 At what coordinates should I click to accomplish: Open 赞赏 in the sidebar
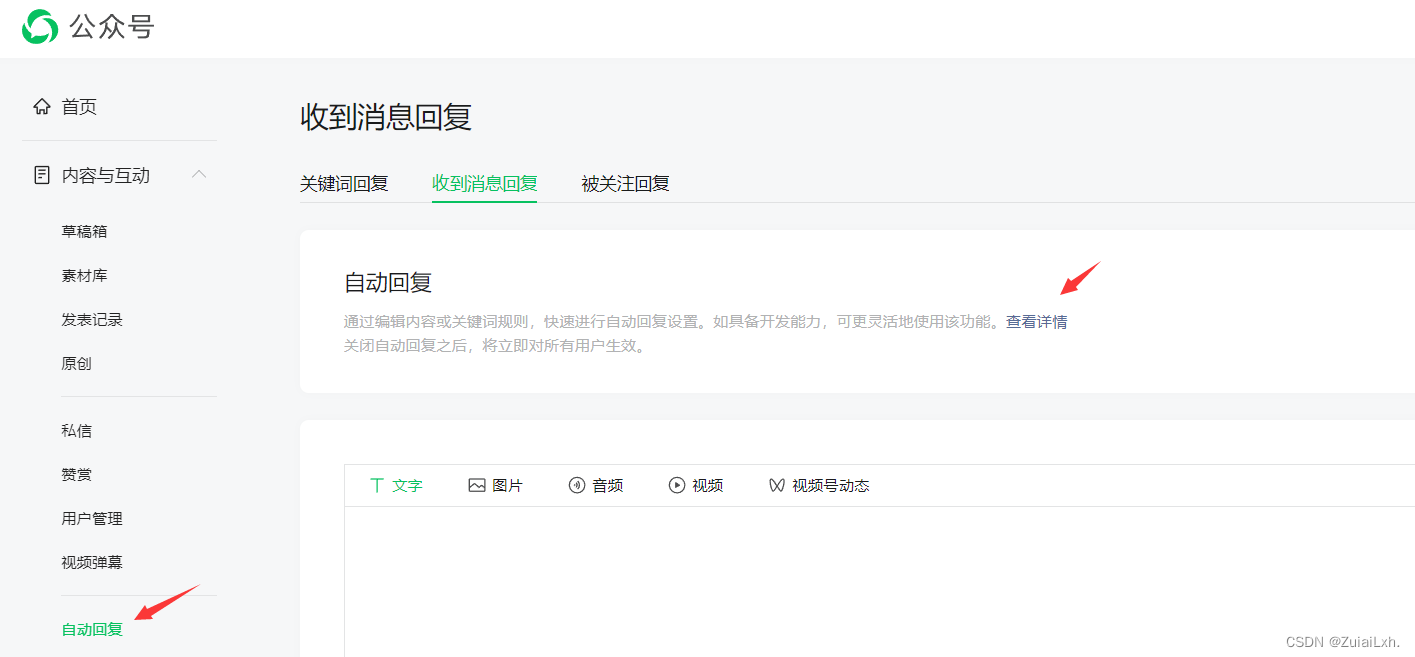coord(76,474)
